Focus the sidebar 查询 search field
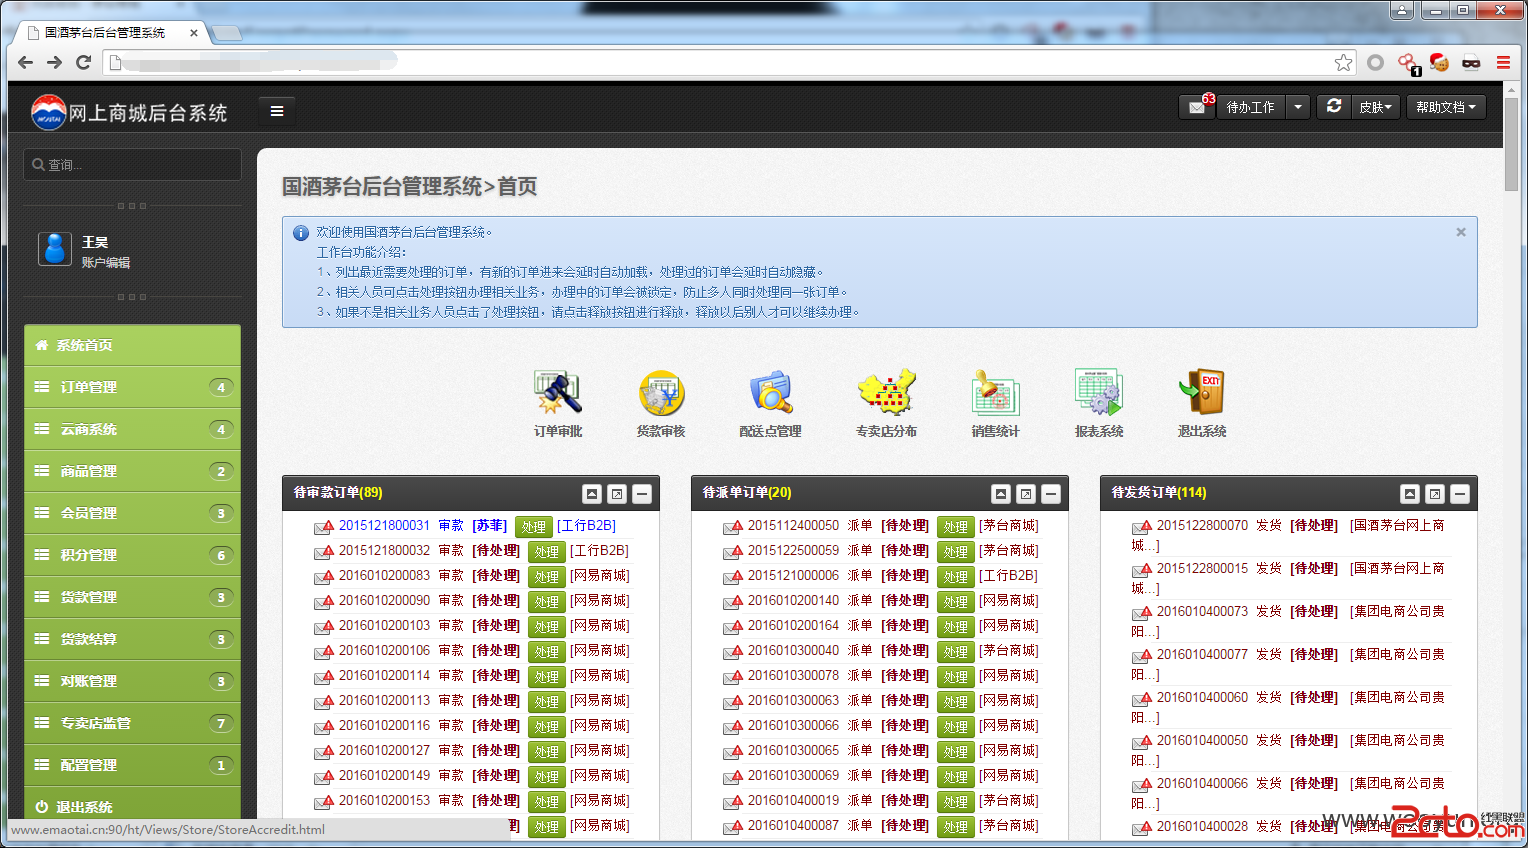This screenshot has width=1528, height=848. pyautogui.click(x=133, y=164)
